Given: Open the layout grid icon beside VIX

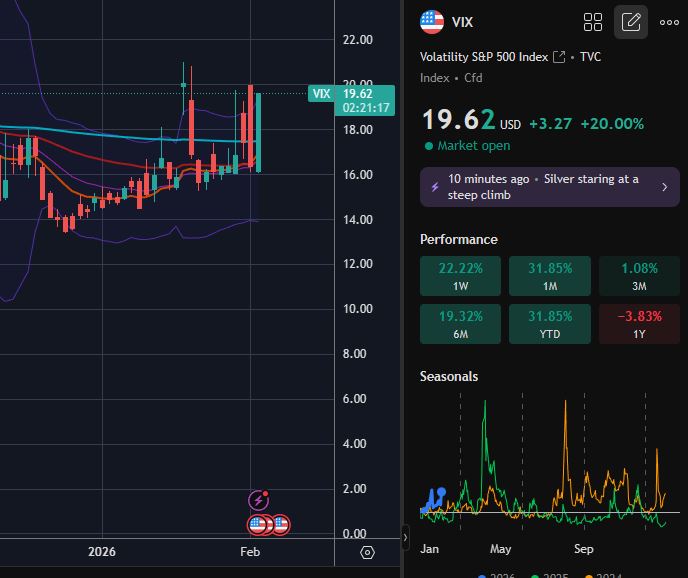Looking at the screenshot, I should [x=593, y=22].
